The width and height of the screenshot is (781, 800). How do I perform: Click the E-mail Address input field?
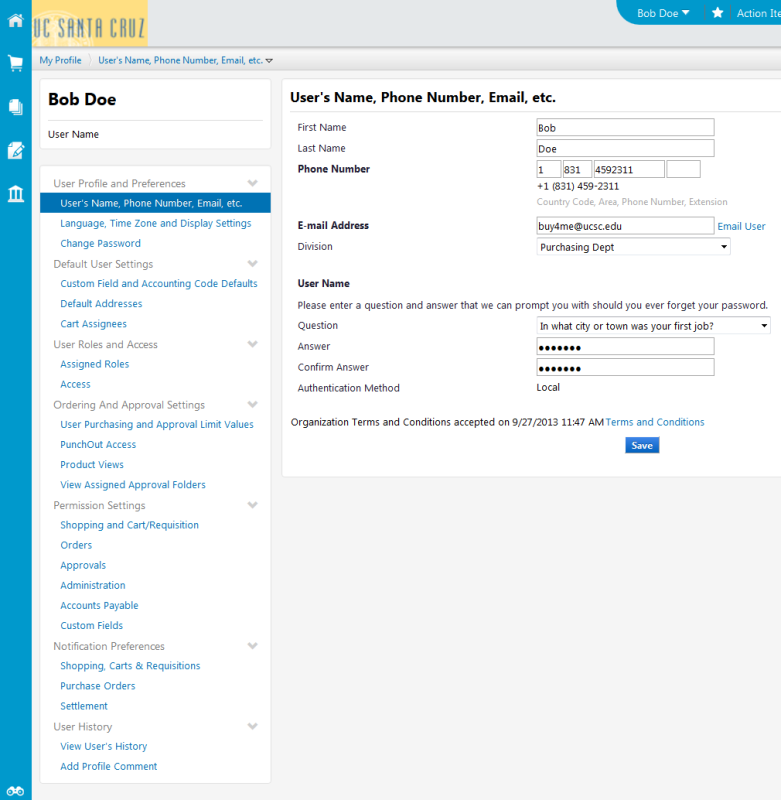[x=625, y=226]
